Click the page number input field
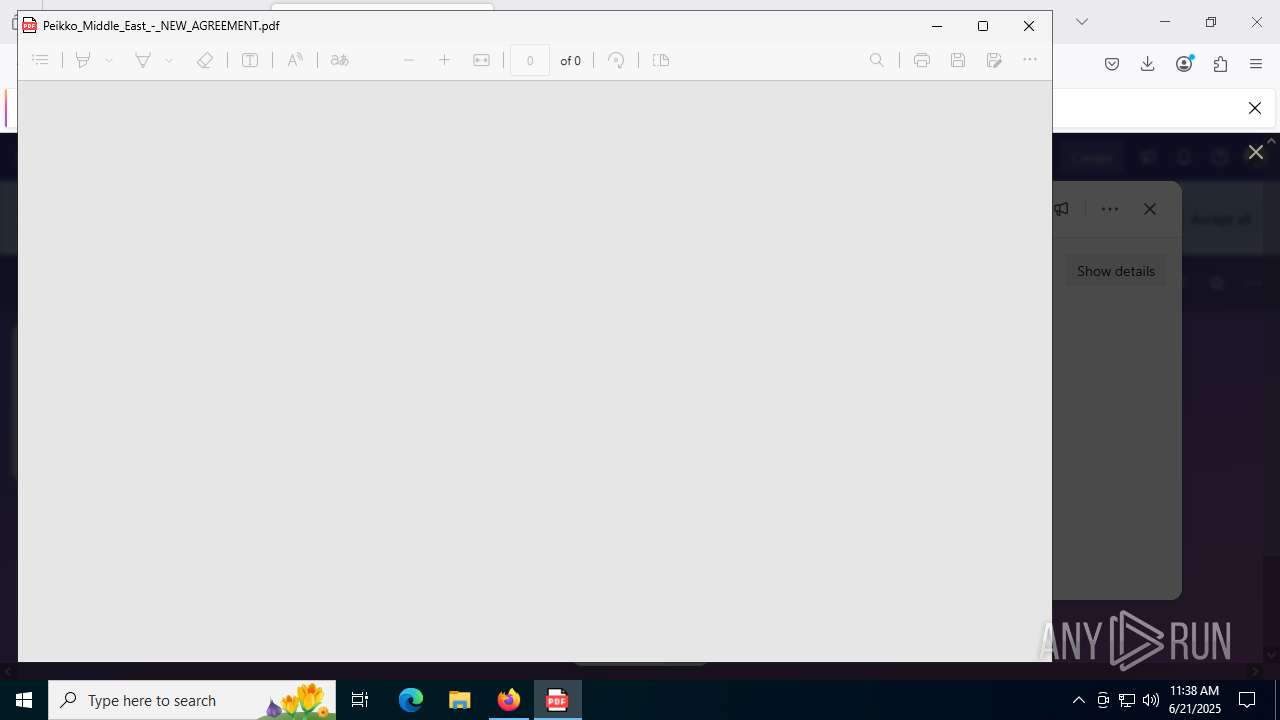The image size is (1280, 720). (530, 60)
